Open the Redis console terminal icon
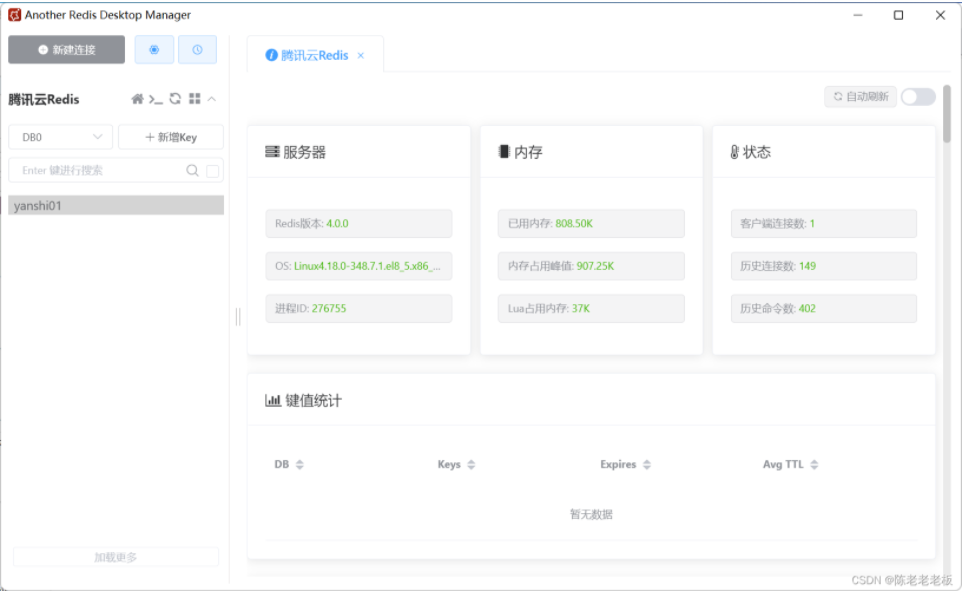This screenshot has width=967, height=615. pos(156,99)
